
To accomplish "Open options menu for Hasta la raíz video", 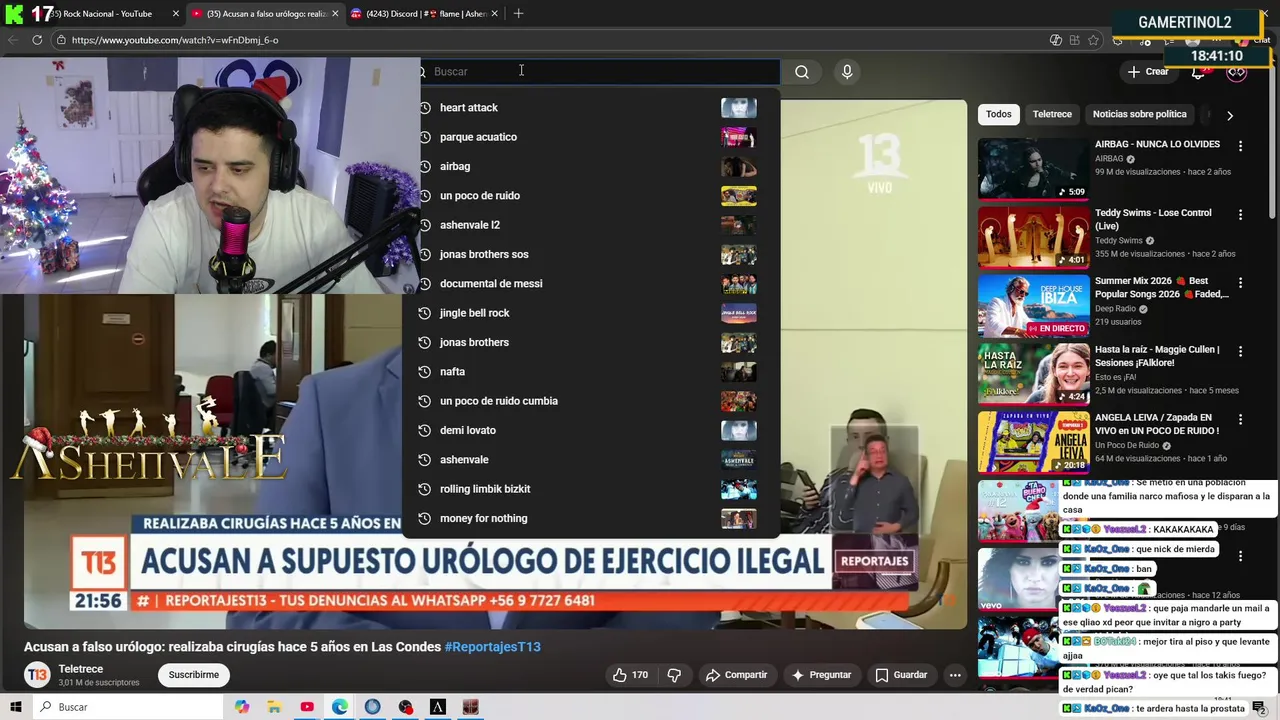I will [x=1240, y=351].
